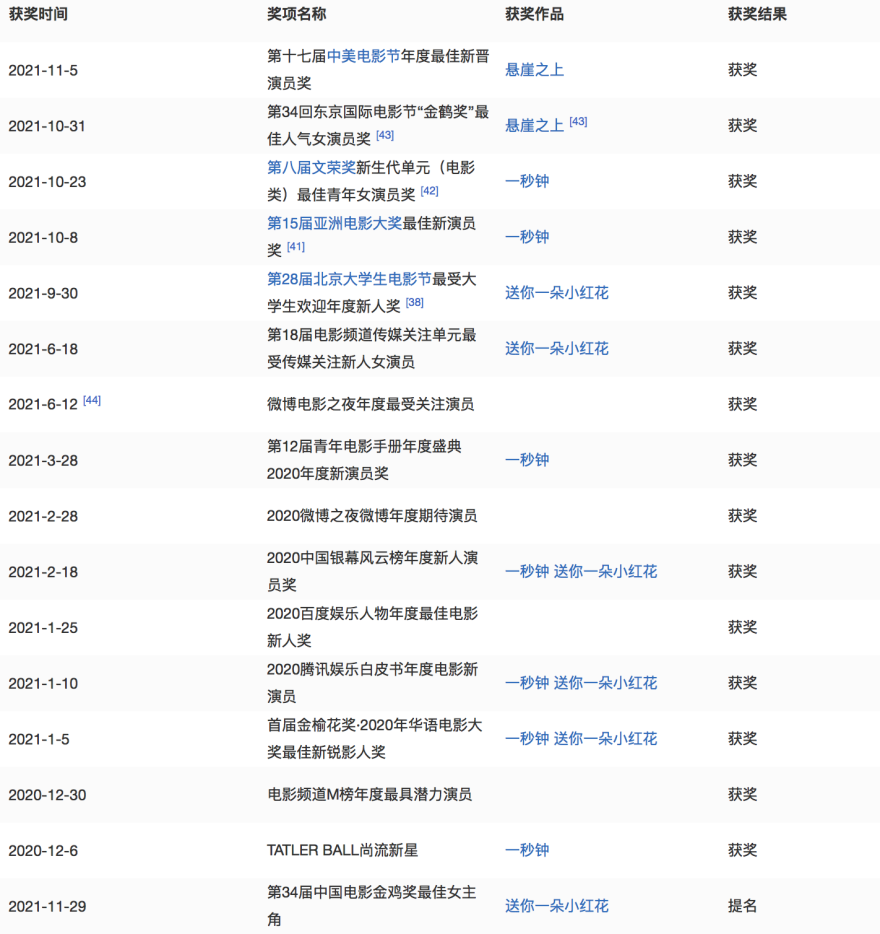
Task: Open citation [43] after 最佳人气女演员奖
Action: 385,135
